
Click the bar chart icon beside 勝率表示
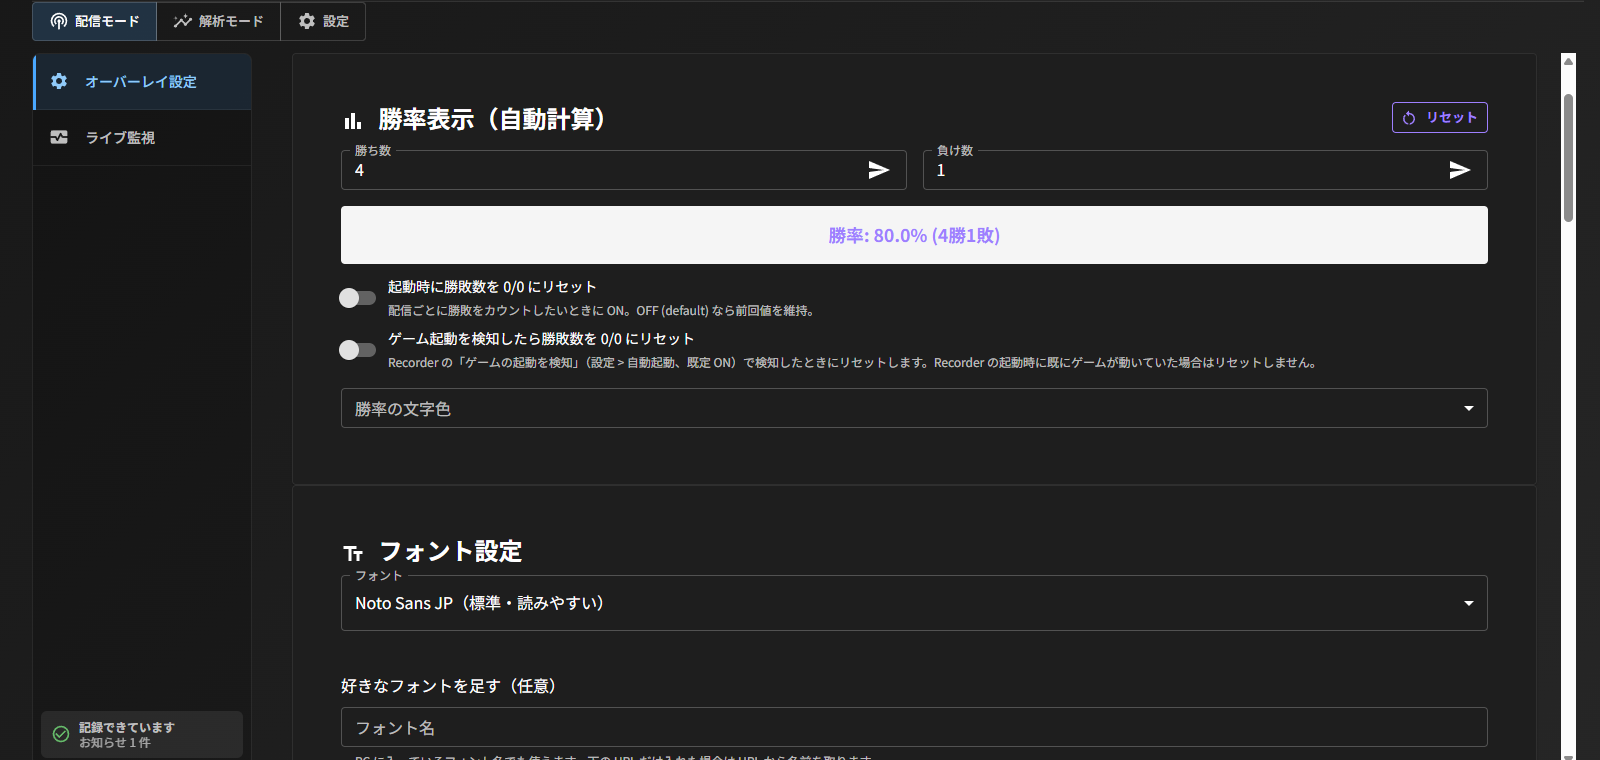tap(353, 121)
